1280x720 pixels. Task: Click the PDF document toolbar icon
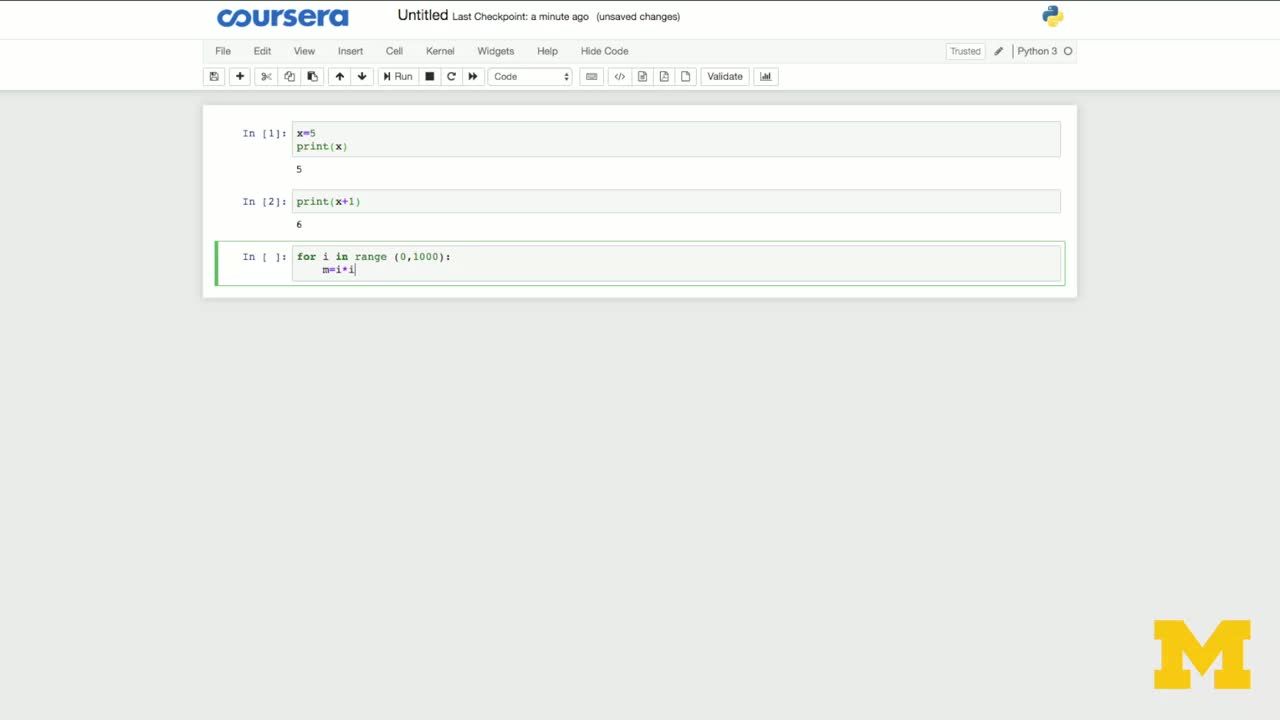(x=664, y=76)
